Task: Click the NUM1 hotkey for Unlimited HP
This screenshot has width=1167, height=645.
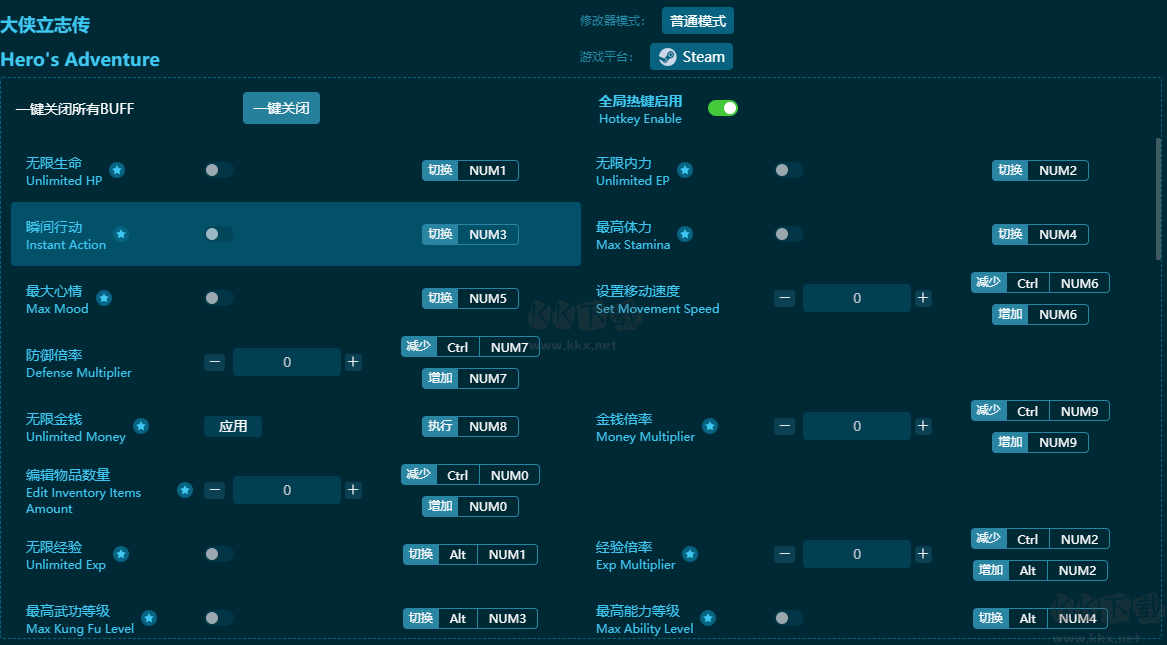Action: click(470, 170)
